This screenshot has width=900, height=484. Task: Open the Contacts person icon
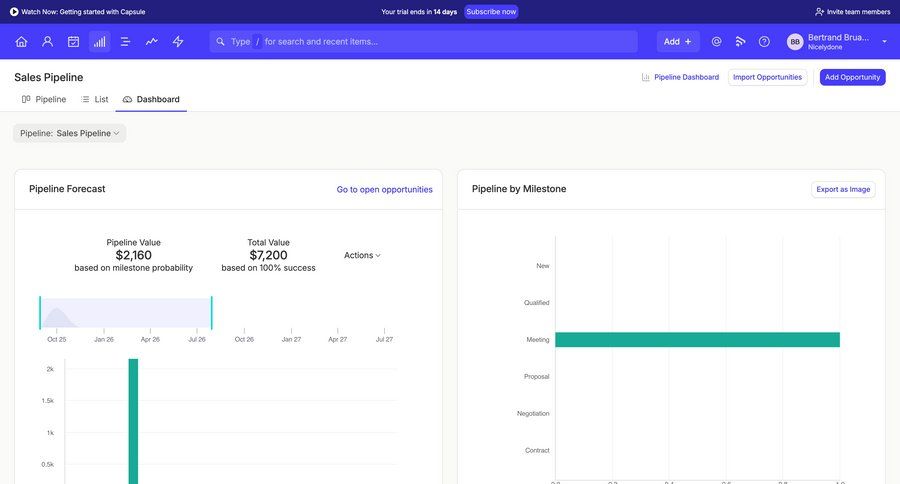coord(47,42)
